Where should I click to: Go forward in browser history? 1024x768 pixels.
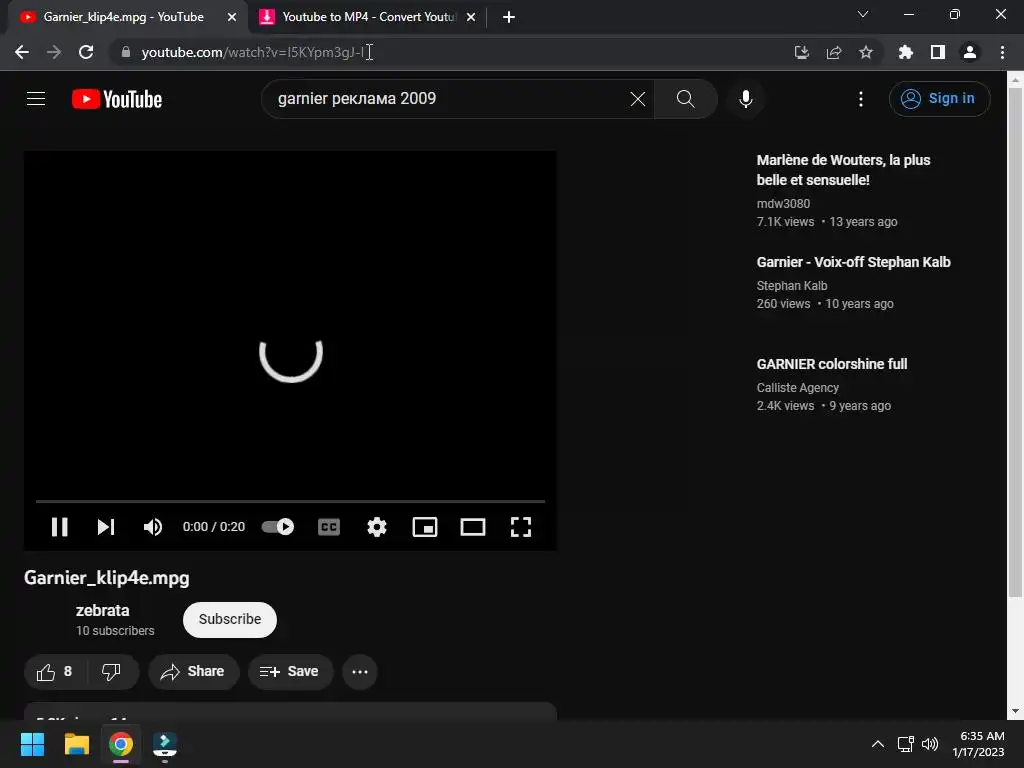tap(54, 52)
